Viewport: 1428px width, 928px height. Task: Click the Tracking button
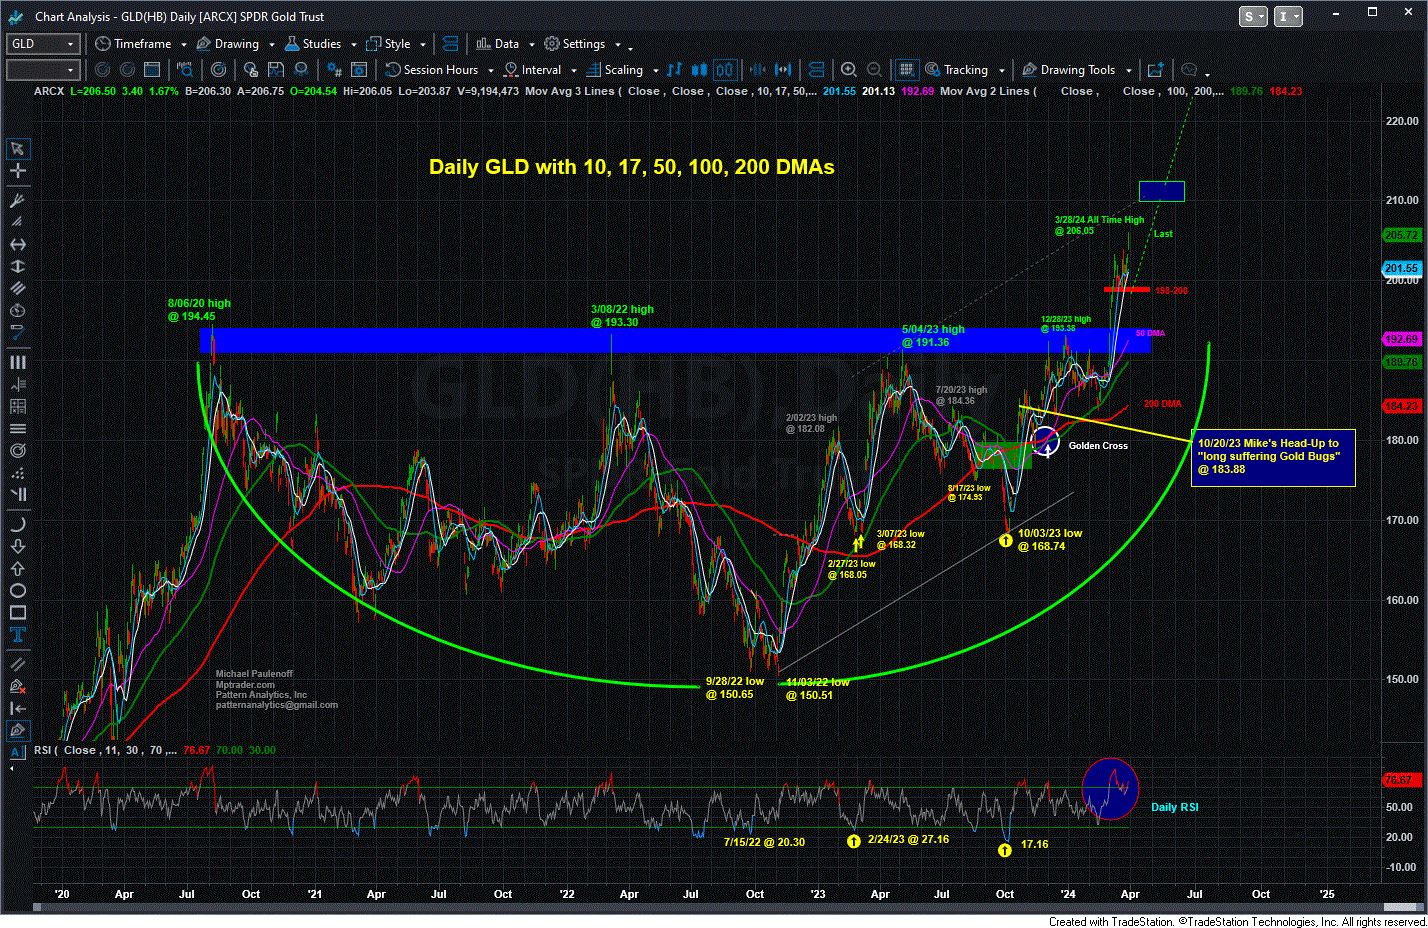(x=956, y=70)
